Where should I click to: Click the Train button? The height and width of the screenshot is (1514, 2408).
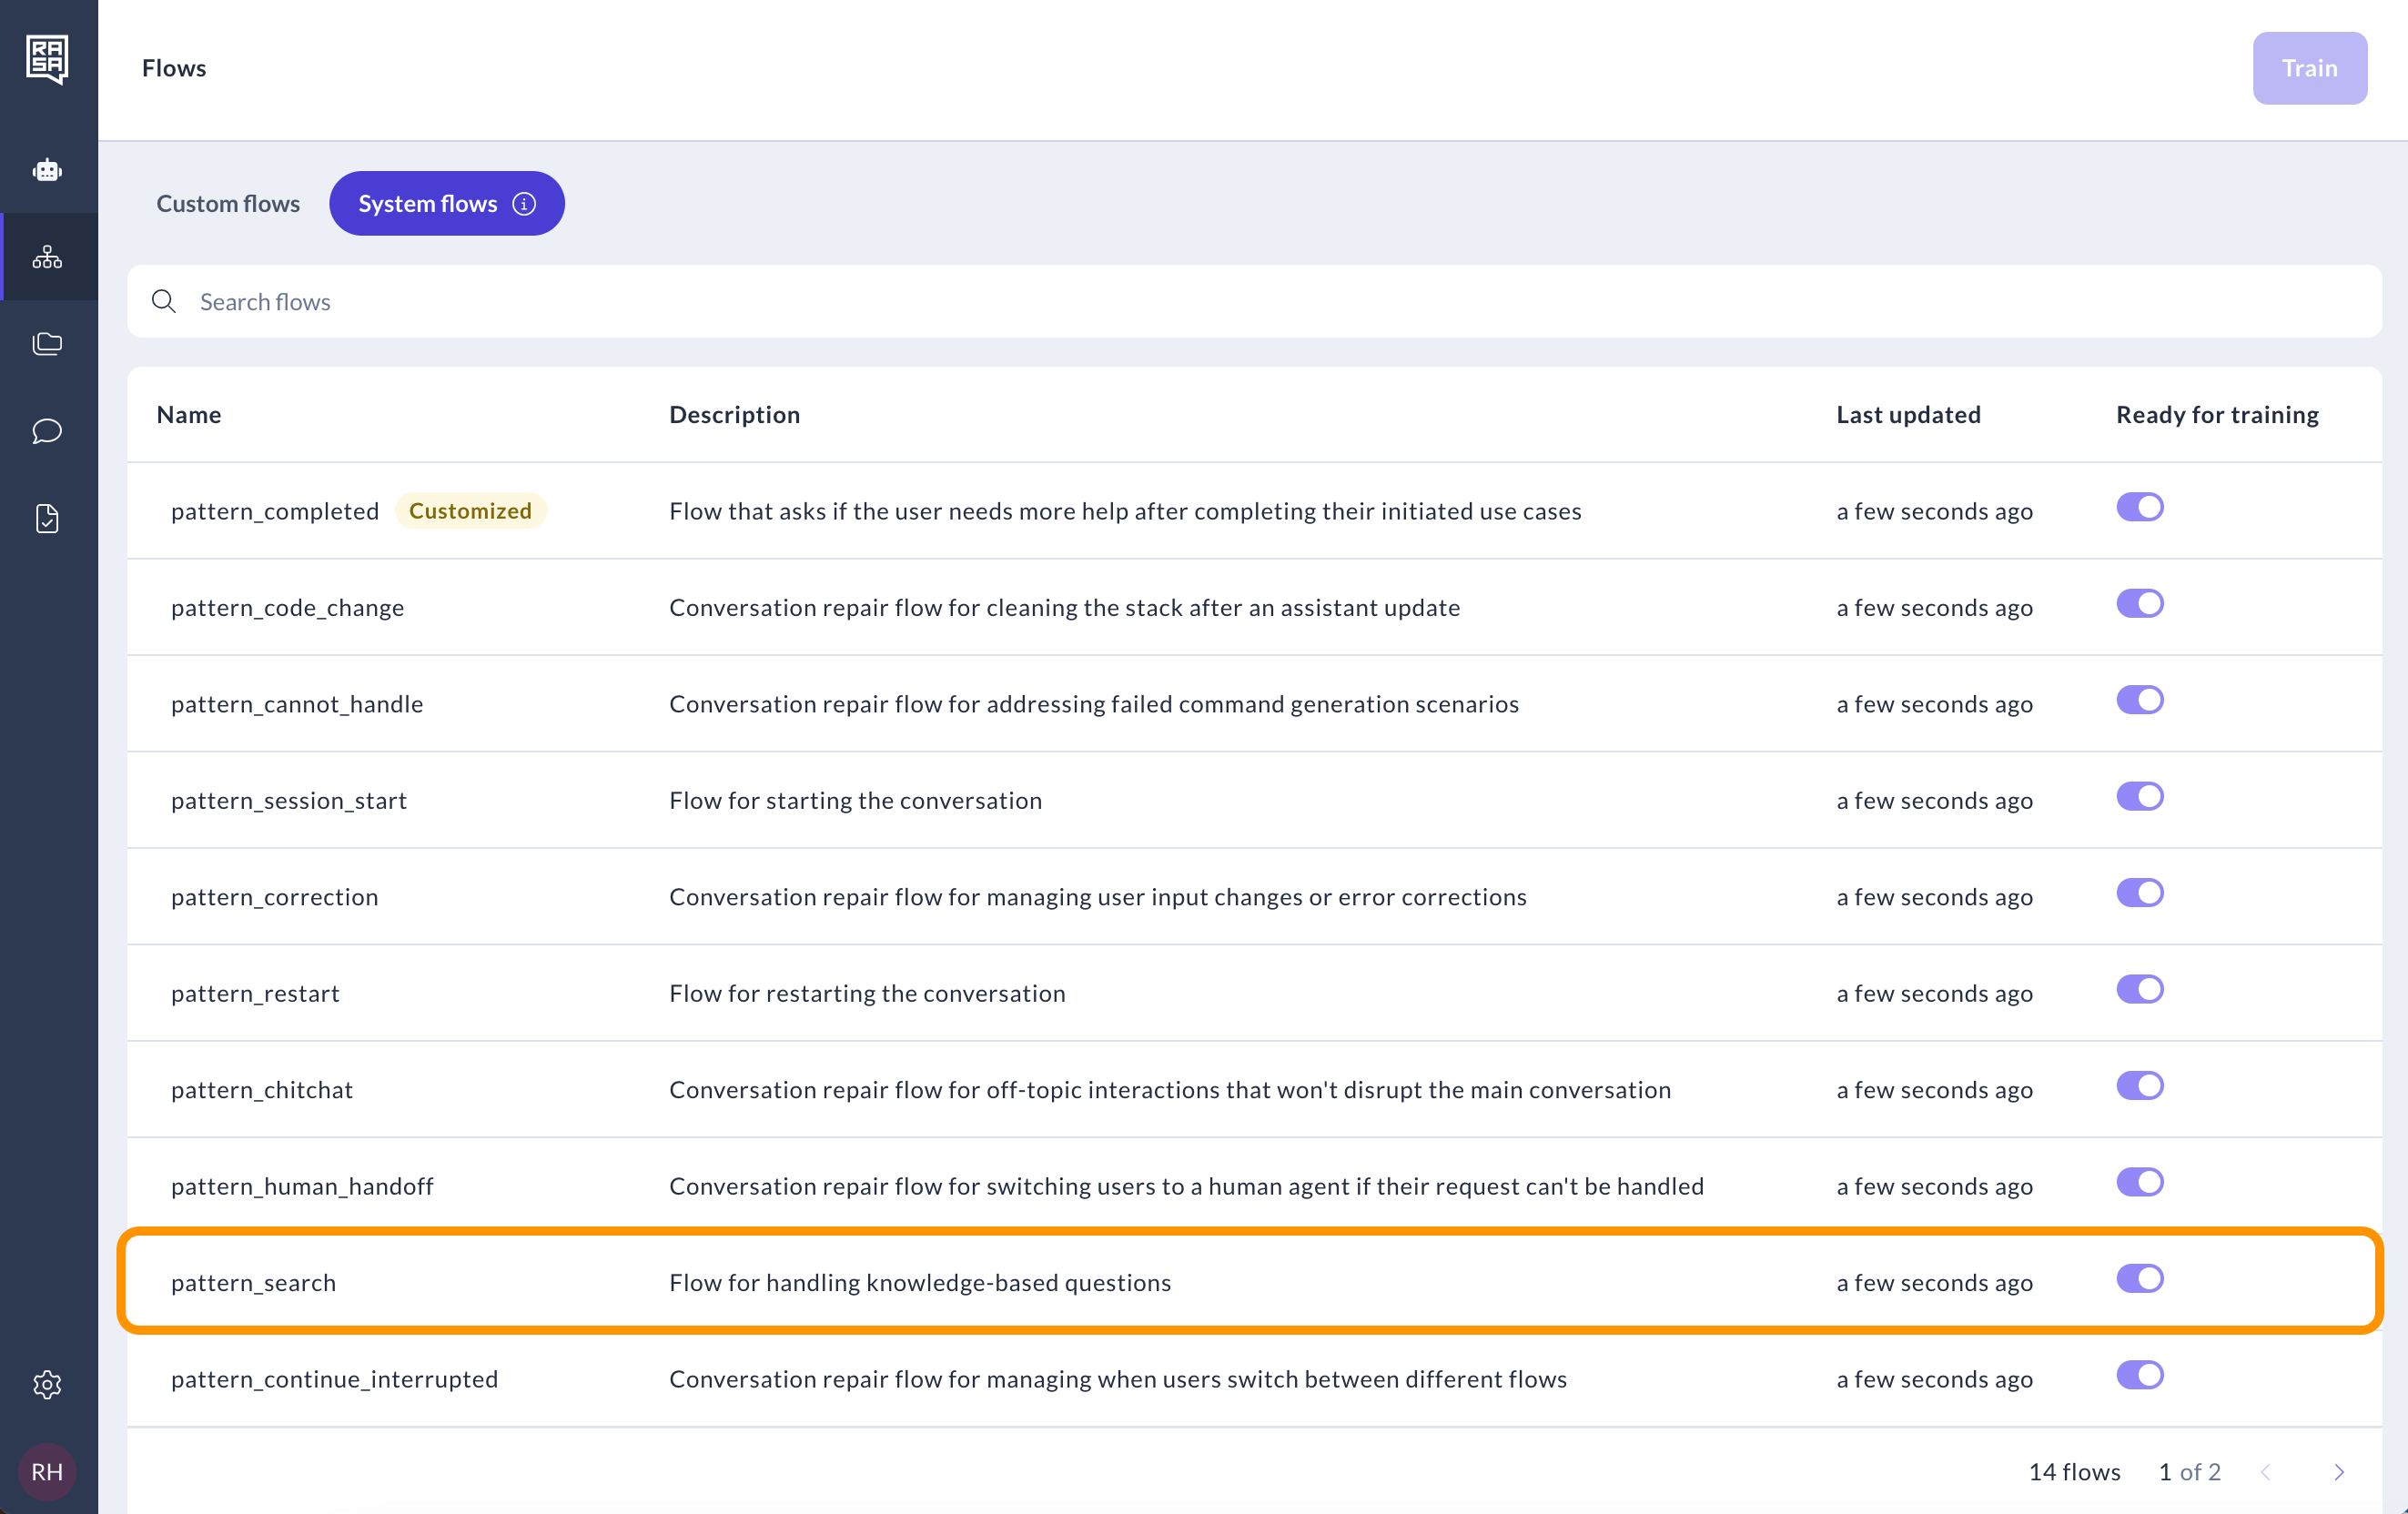click(2309, 68)
